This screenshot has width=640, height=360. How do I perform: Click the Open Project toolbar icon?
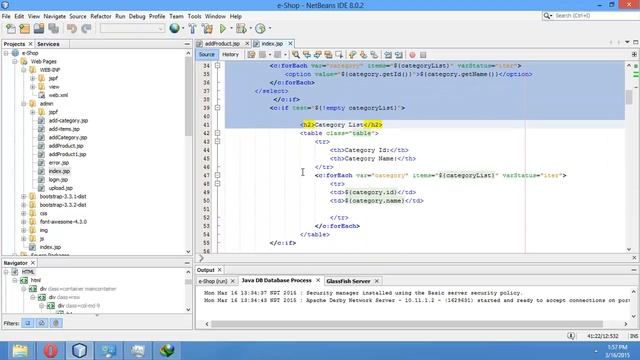coord(39,29)
